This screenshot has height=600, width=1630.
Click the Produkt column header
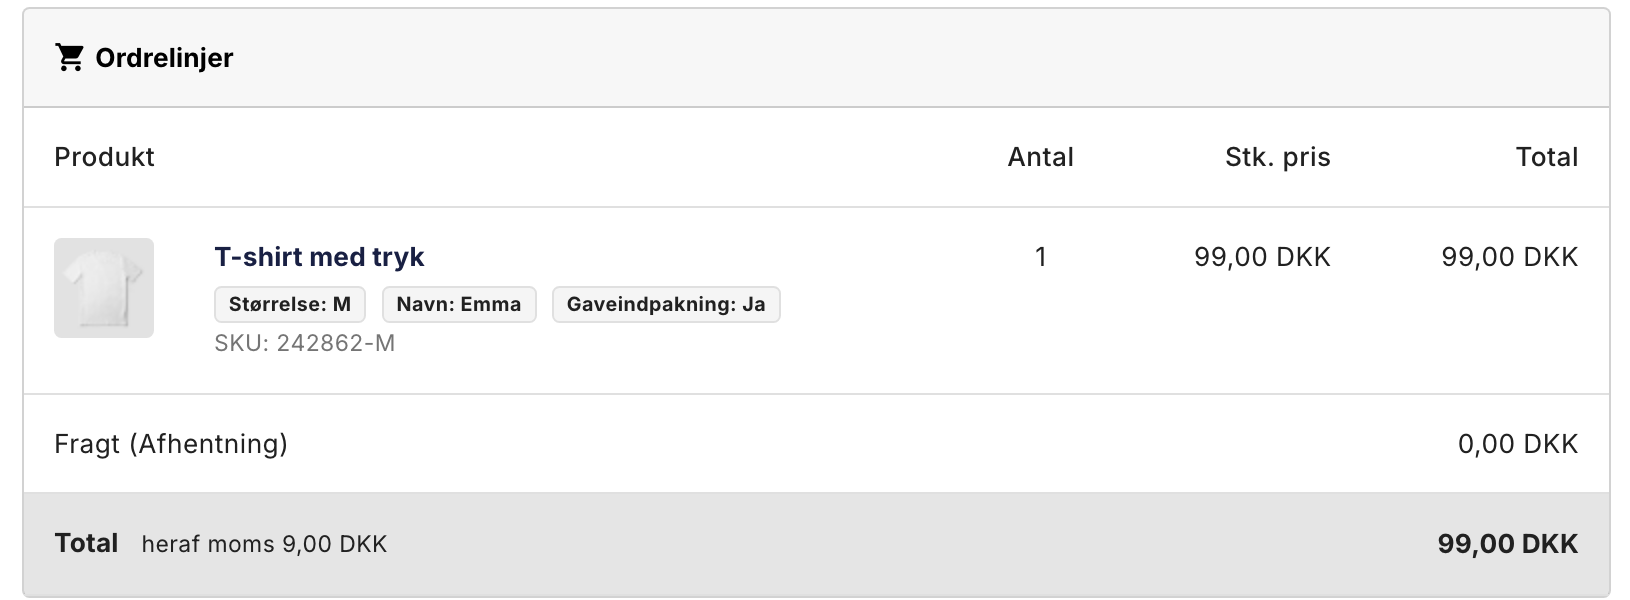[104, 157]
